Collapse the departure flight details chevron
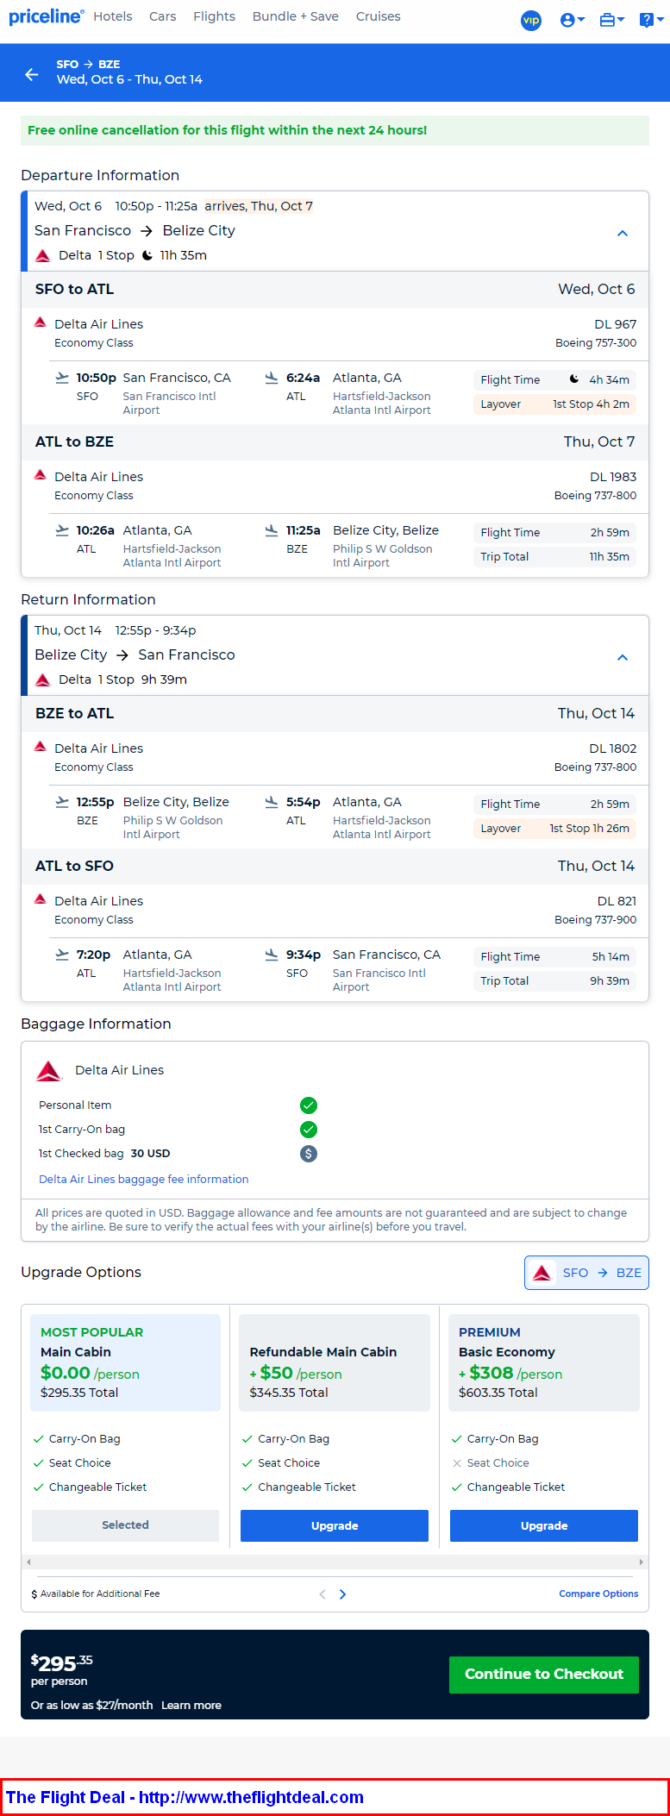This screenshot has height=1816, width=670. click(622, 233)
